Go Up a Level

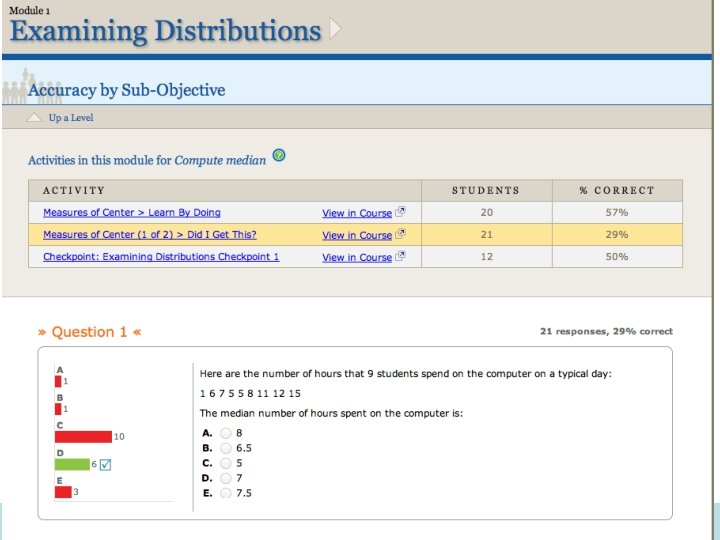pos(71,118)
